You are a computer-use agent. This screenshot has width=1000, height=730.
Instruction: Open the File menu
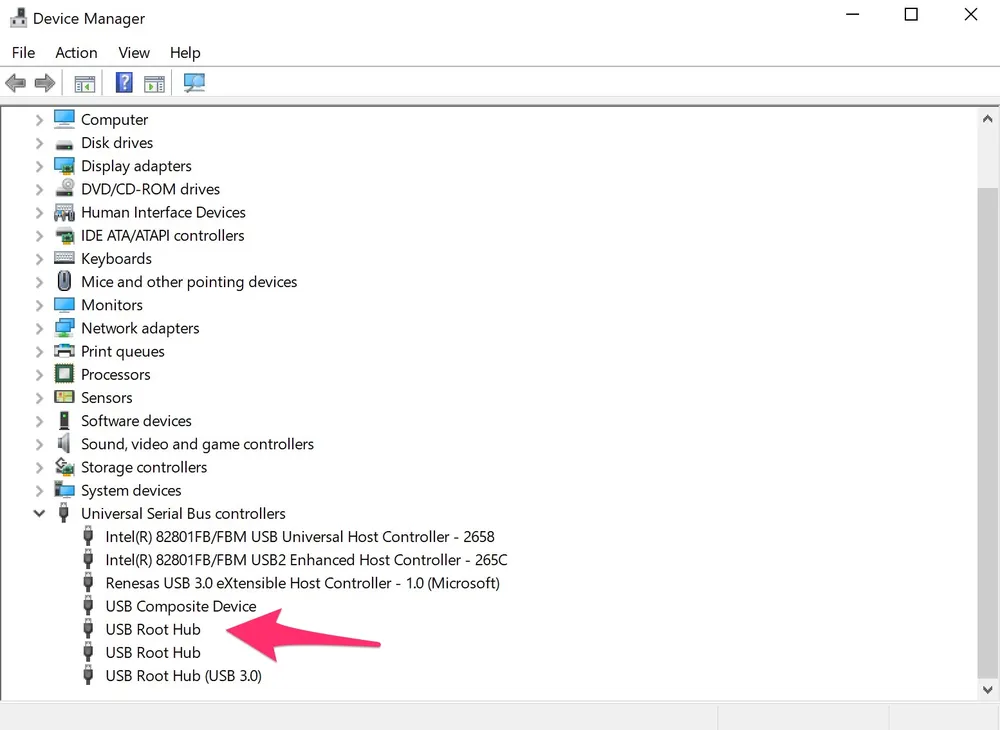pos(23,53)
